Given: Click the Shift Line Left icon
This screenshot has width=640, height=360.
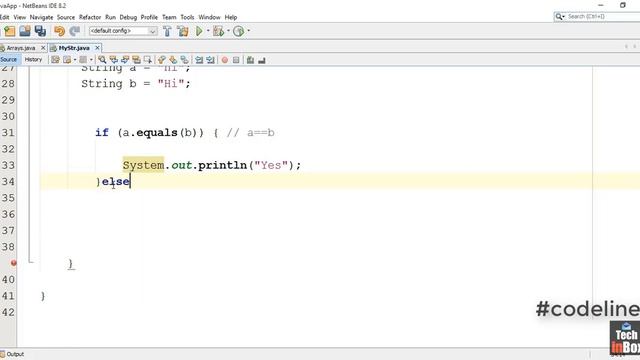Looking at the screenshot, I should (199, 60).
